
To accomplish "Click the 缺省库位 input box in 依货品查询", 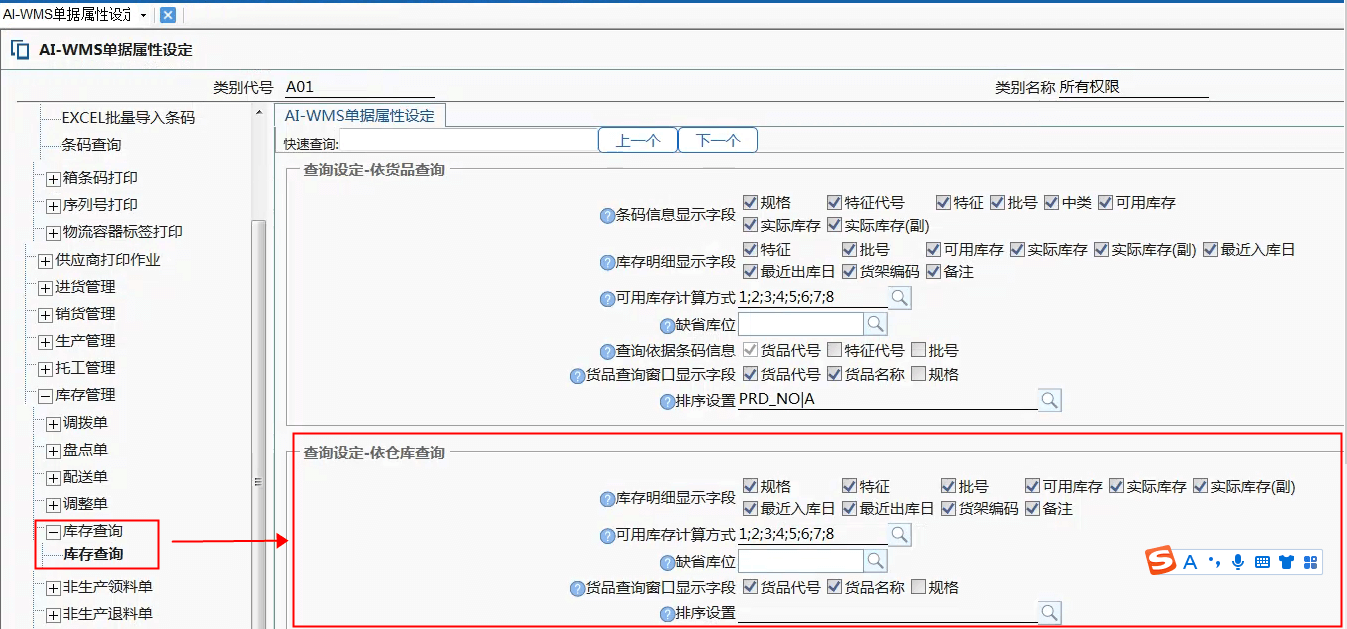I will 800,323.
